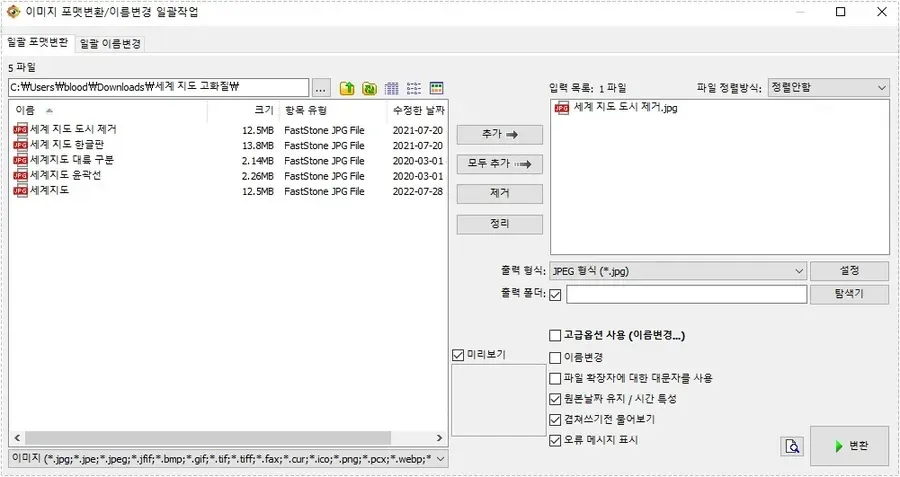Viewport: 900px width, 477px height.
Task: Open the 파일 정렬방식 dropdown
Action: (828, 88)
